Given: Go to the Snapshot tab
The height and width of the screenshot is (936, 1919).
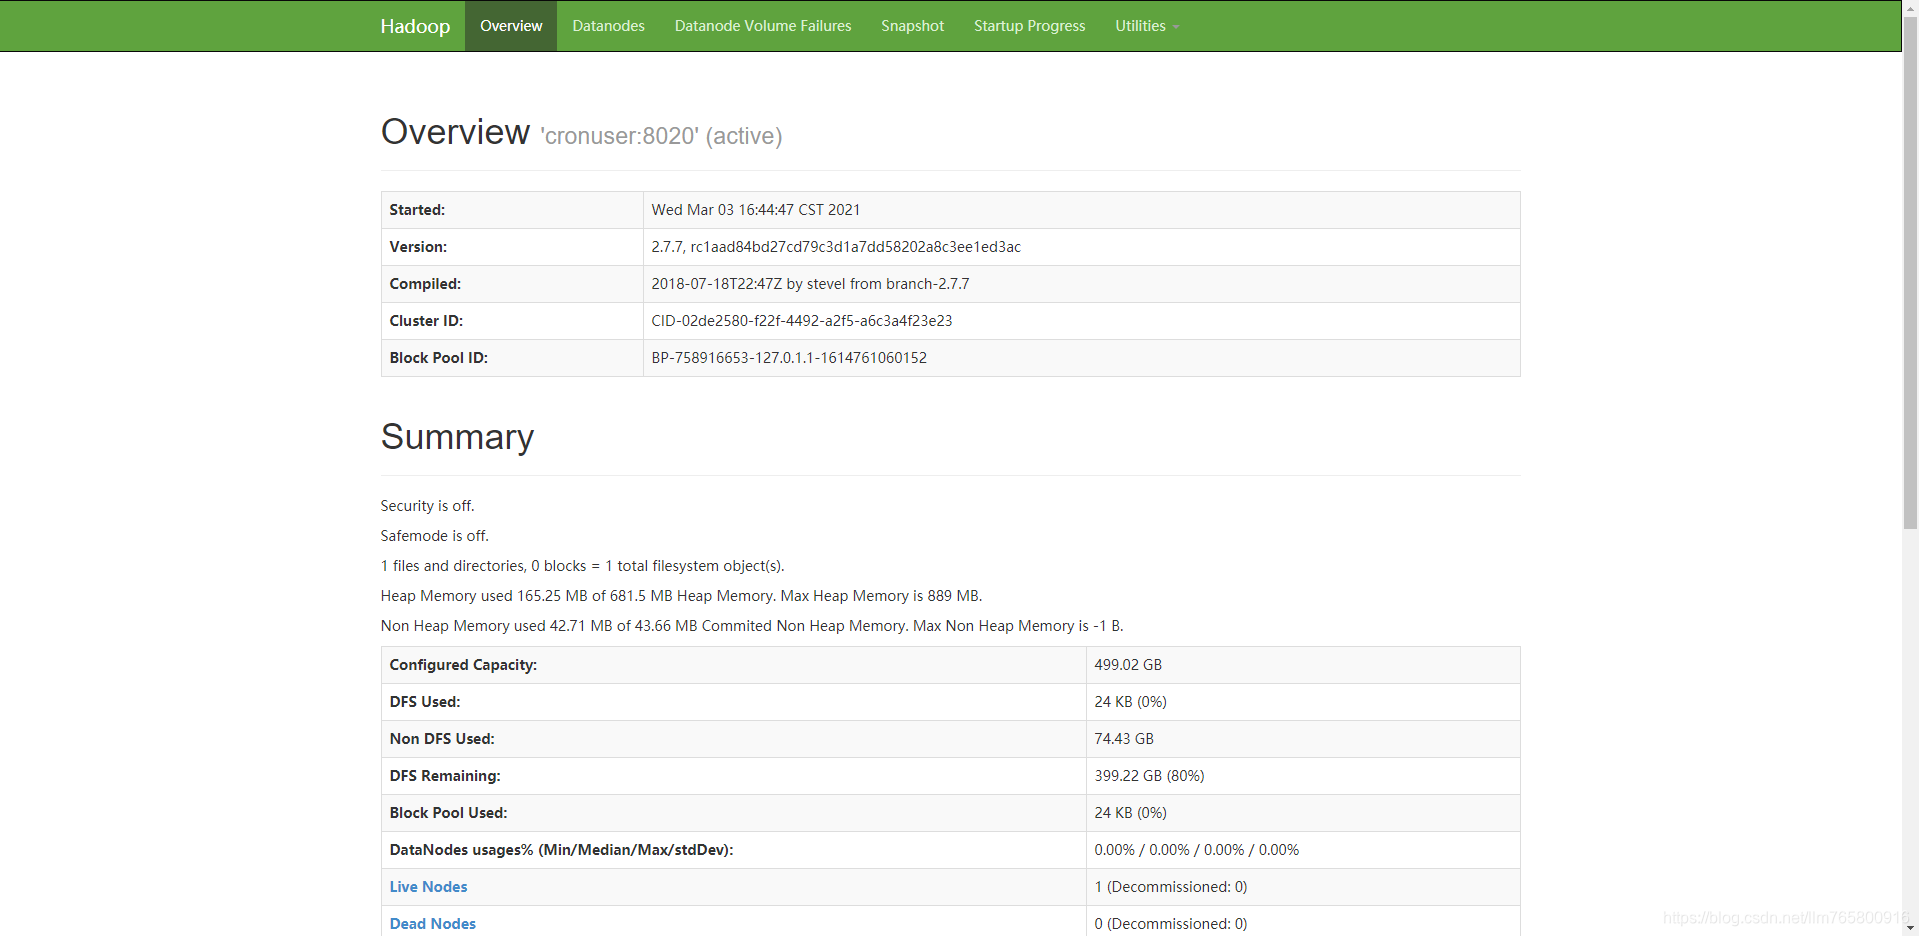Looking at the screenshot, I should pos(912,26).
